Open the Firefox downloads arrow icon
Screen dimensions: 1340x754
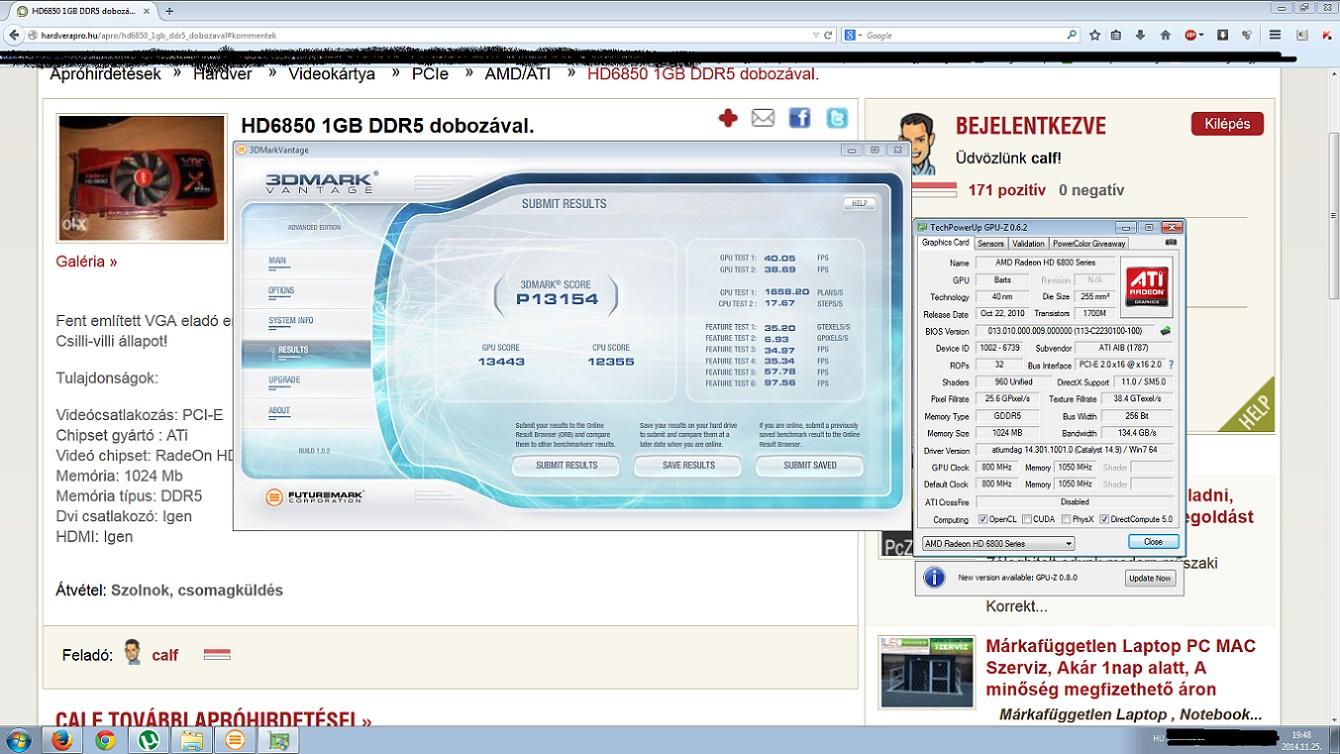(x=1141, y=35)
